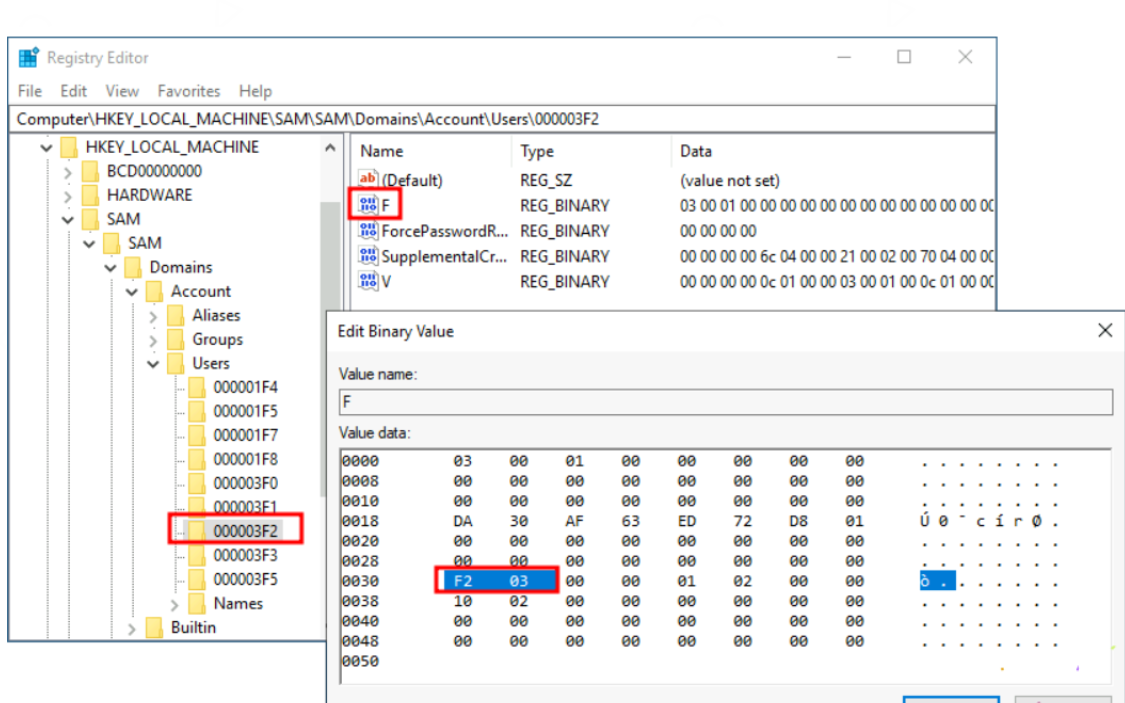Click the HKEY_LOCAL_MACHINE folder icon
This screenshot has width=1125, height=703.
[70, 147]
